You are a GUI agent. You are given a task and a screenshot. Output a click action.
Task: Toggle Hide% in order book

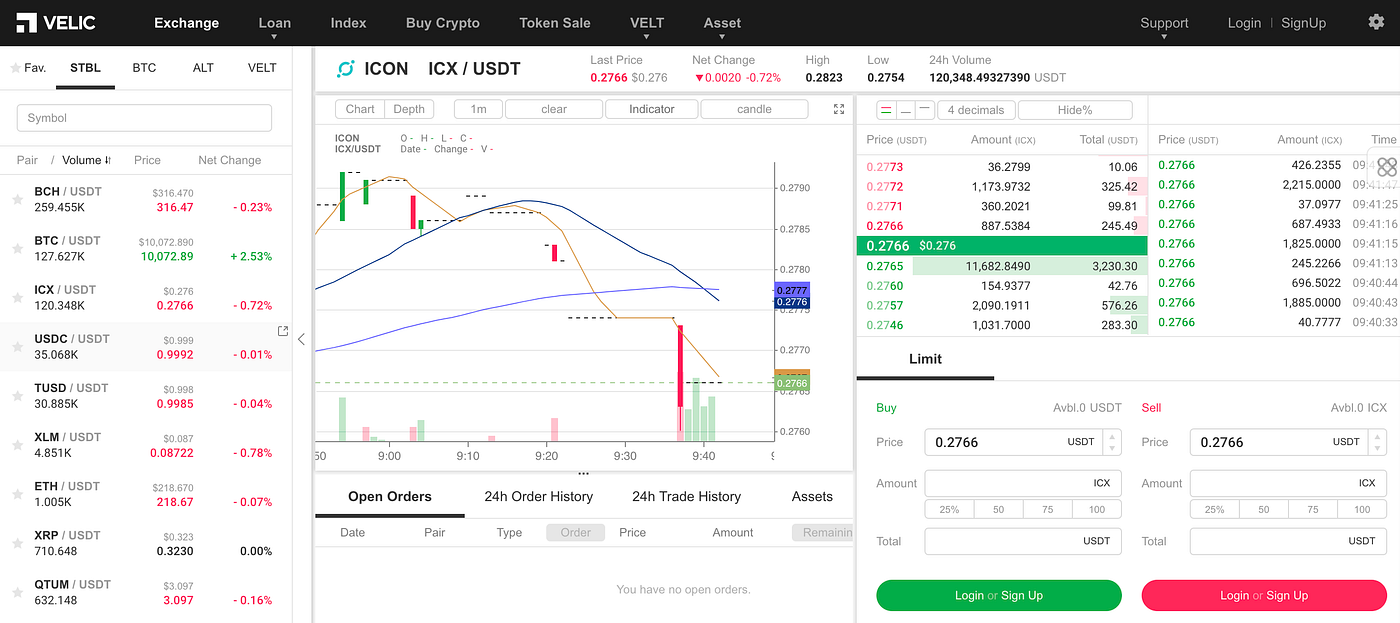[x=1075, y=110]
